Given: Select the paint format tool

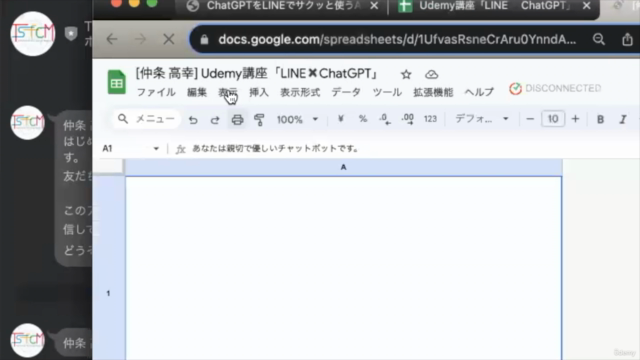Looking at the screenshot, I should [259, 120].
